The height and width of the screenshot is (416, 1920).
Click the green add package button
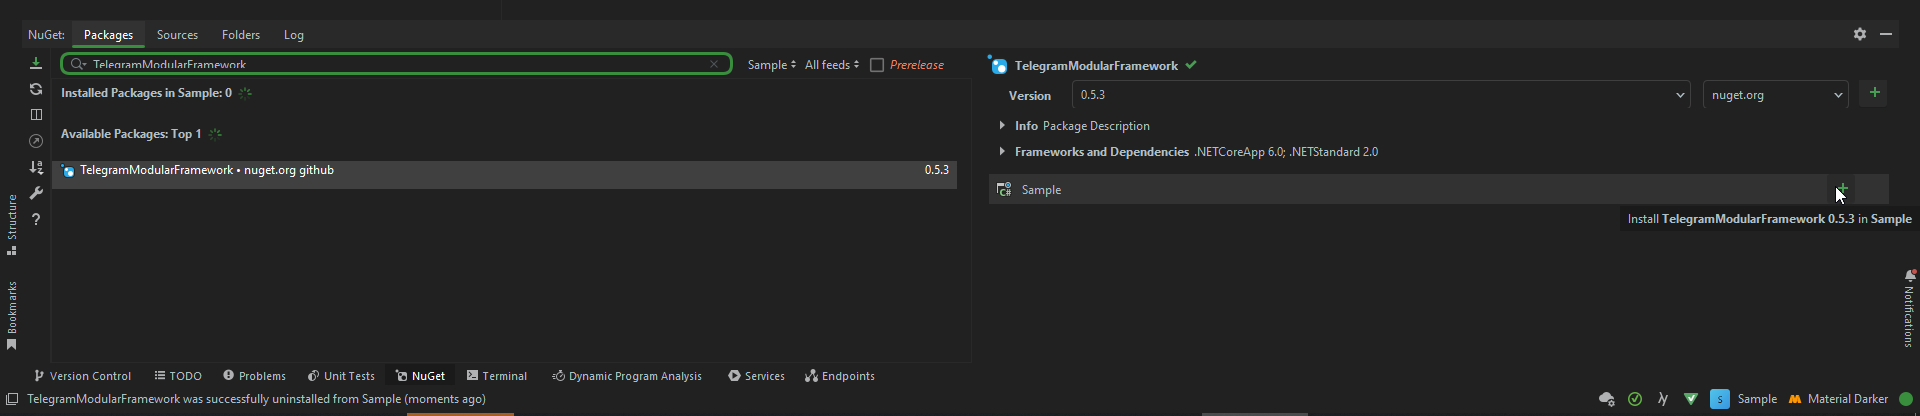coord(1875,93)
